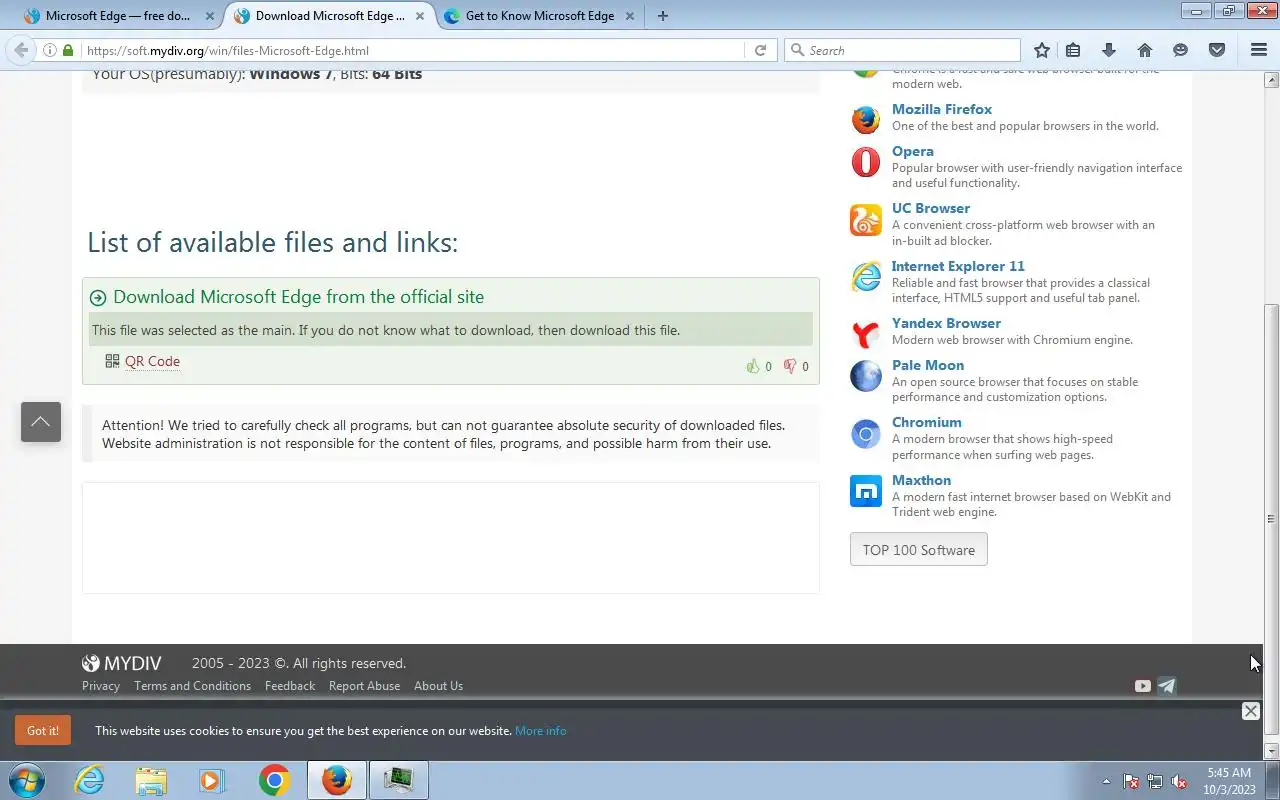This screenshot has height=800, width=1280.
Task: Click the Firefox Search input box
Action: (903, 50)
